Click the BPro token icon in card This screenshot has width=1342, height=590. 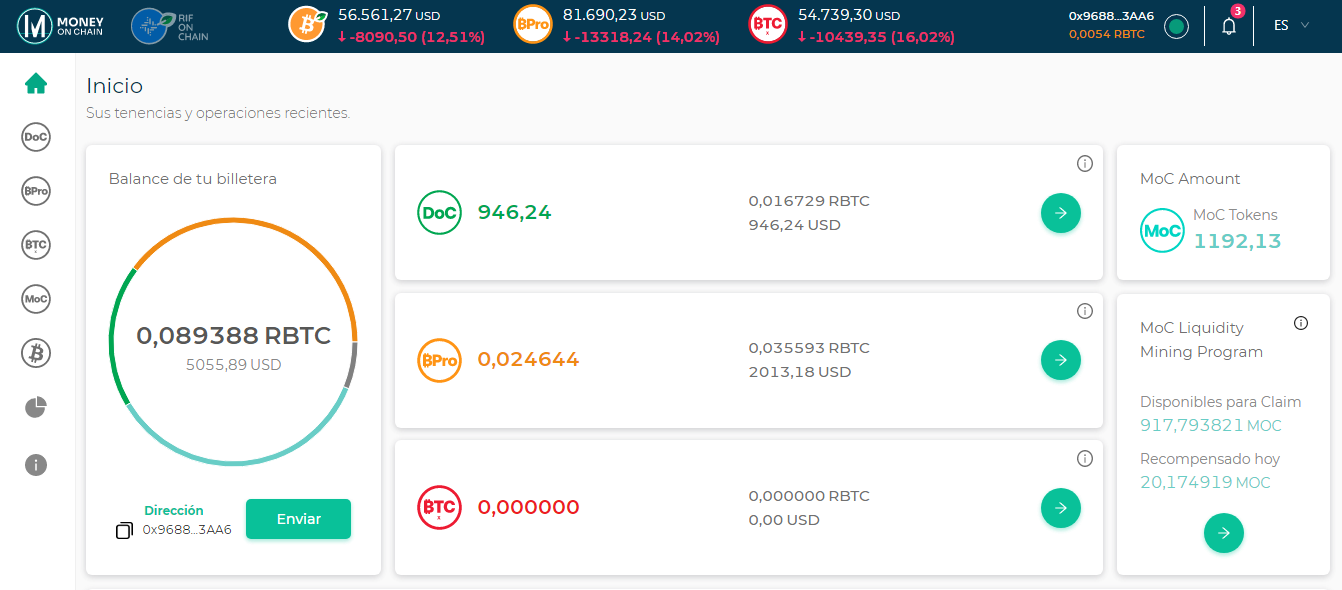(439, 360)
